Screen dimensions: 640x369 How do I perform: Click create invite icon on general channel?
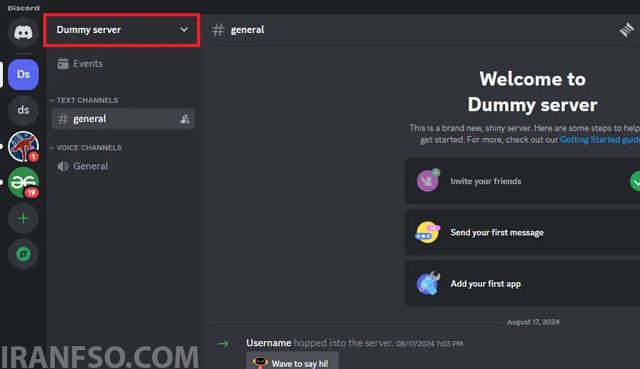185,119
